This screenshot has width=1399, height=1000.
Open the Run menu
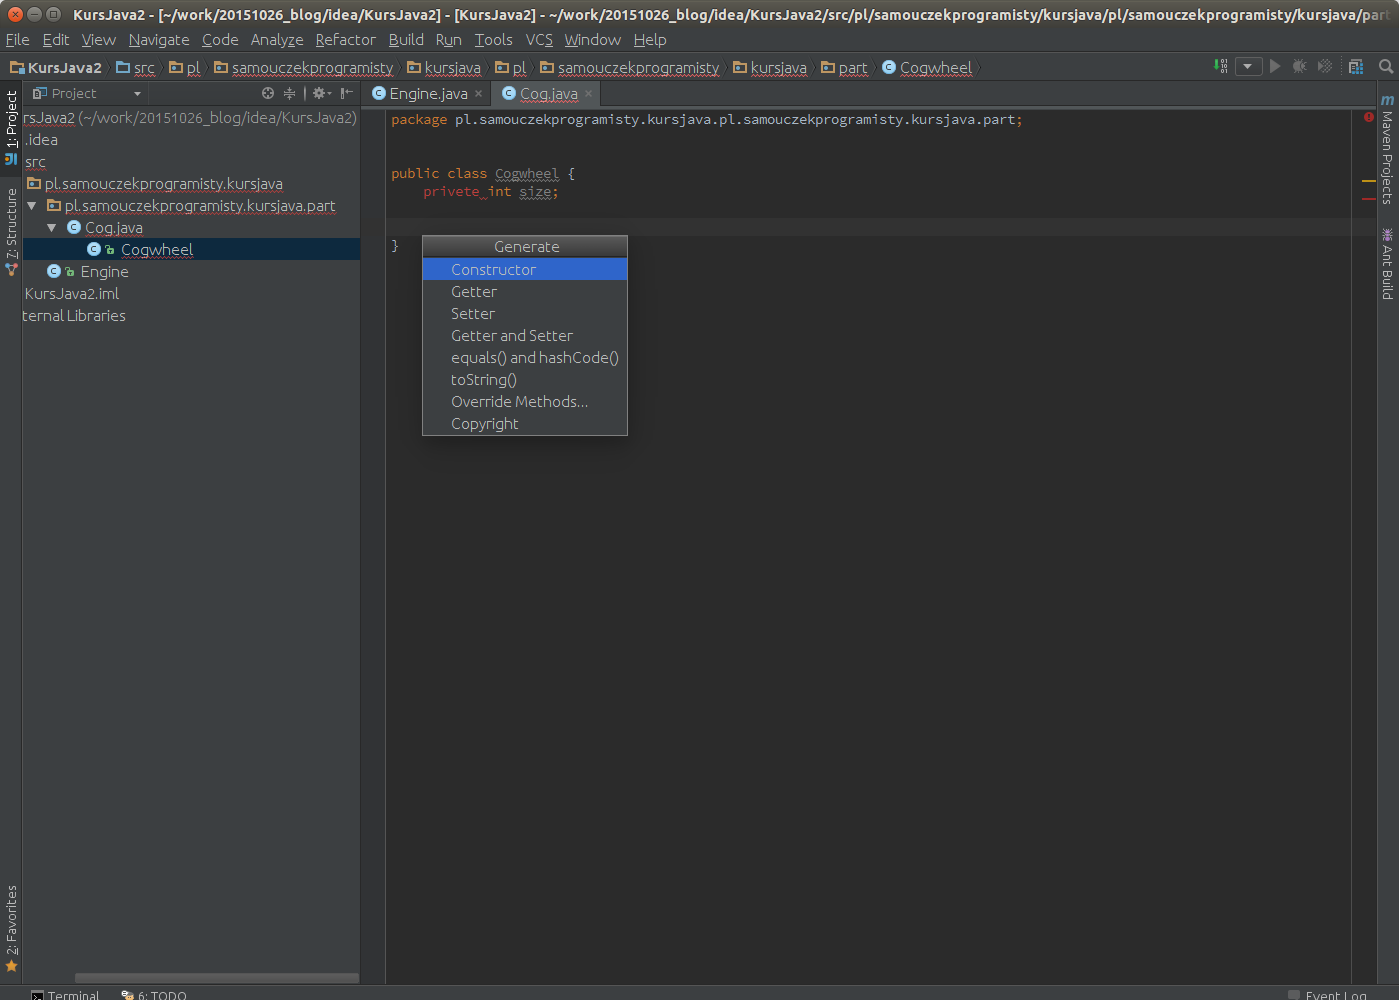coord(448,39)
